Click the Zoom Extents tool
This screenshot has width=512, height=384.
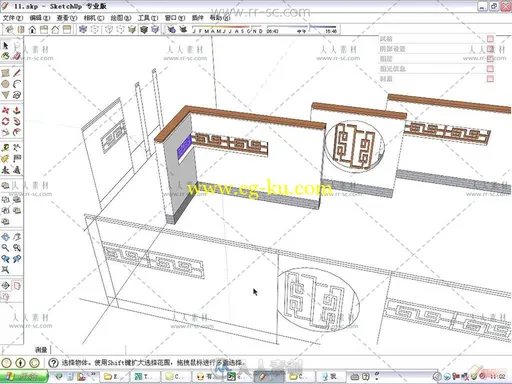tap(5, 269)
